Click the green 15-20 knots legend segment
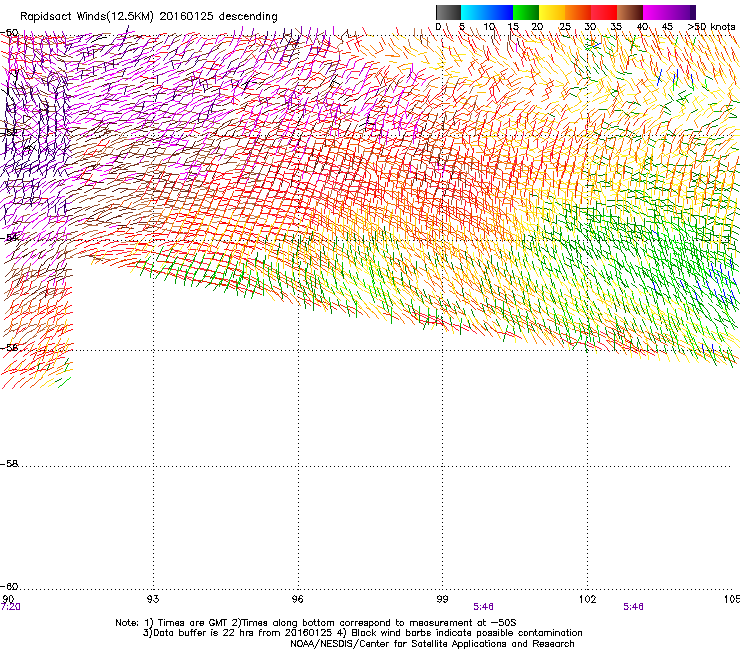 pos(526,12)
